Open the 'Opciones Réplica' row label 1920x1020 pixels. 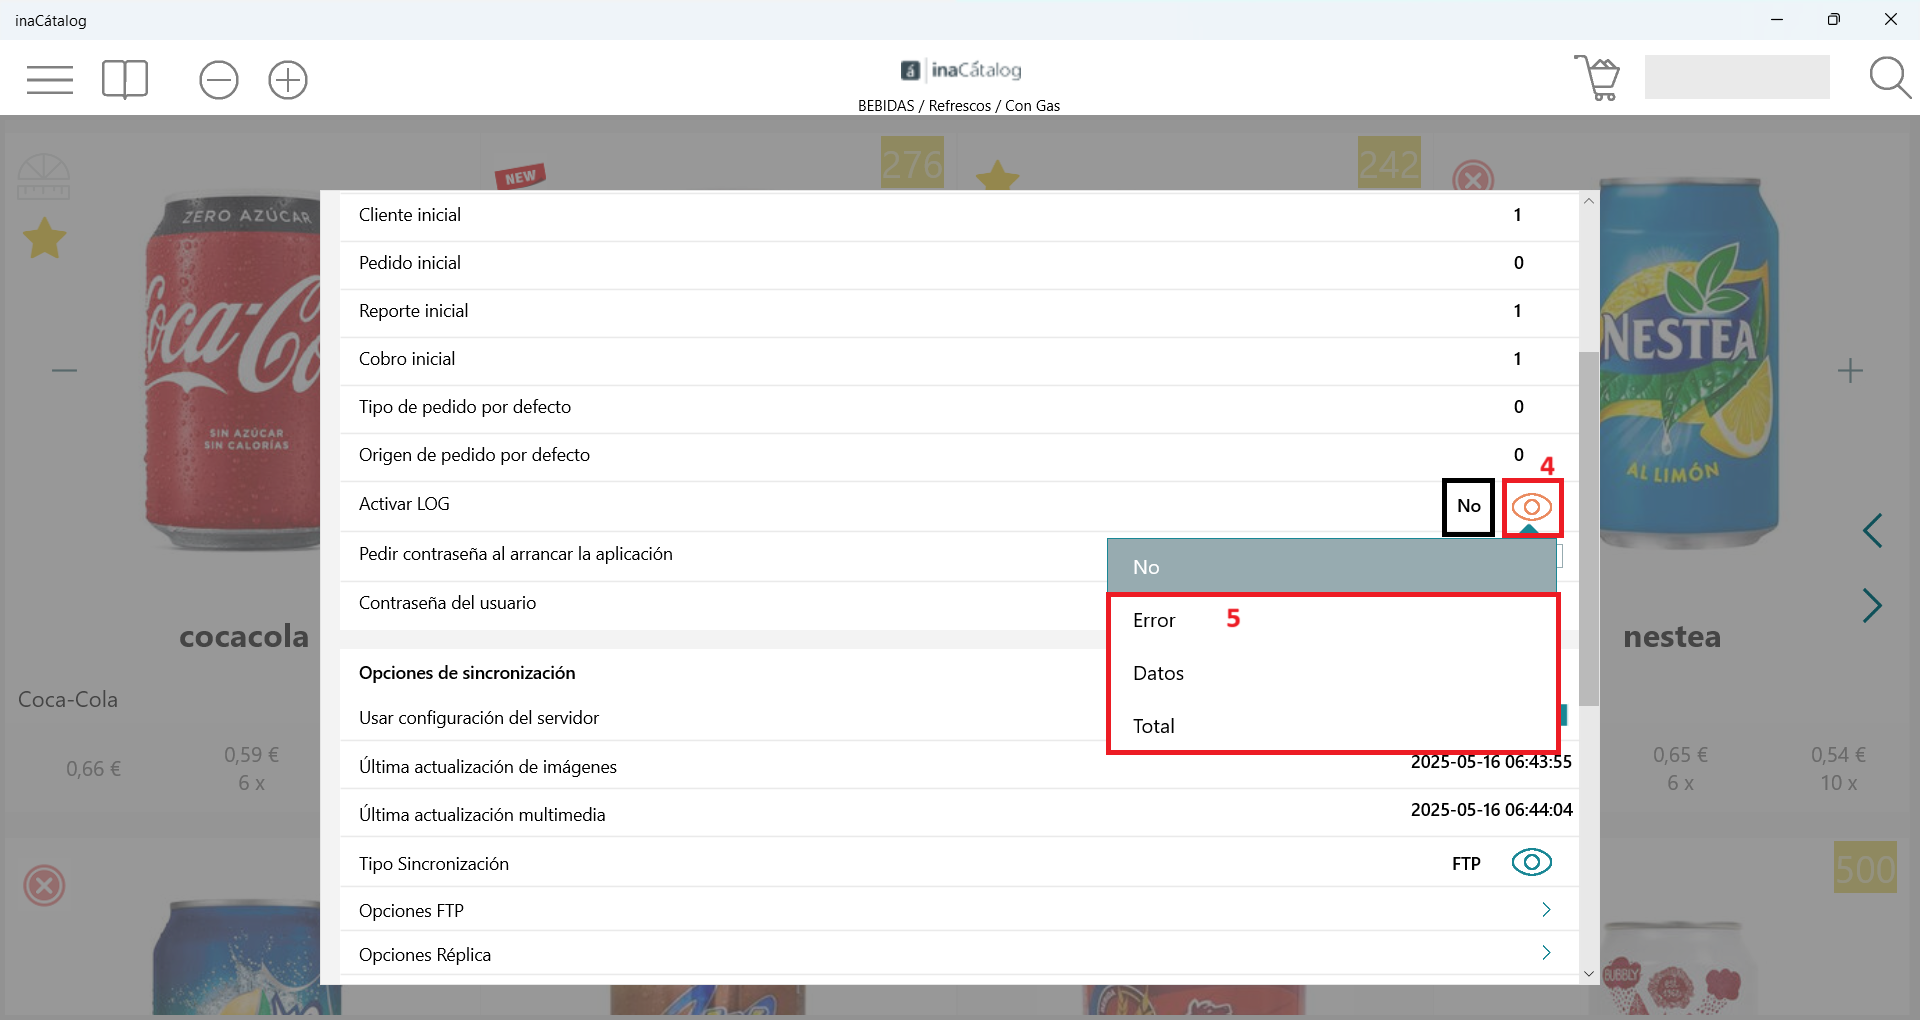pos(425,955)
